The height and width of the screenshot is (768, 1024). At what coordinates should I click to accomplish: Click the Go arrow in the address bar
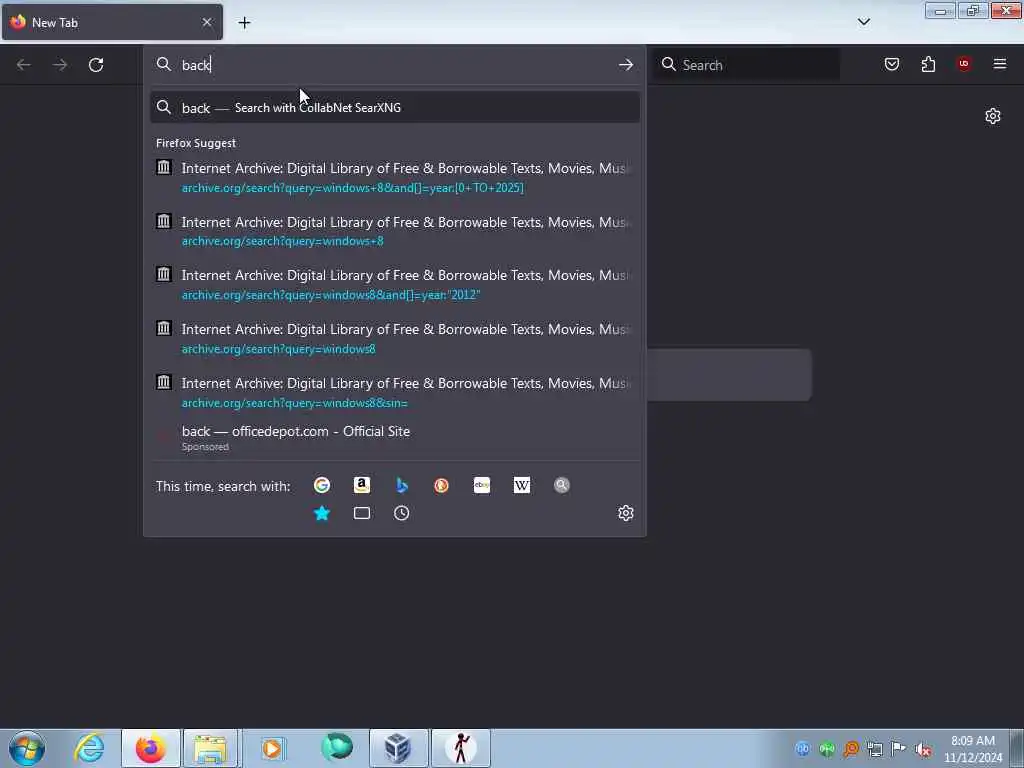(x=626, y=65)
